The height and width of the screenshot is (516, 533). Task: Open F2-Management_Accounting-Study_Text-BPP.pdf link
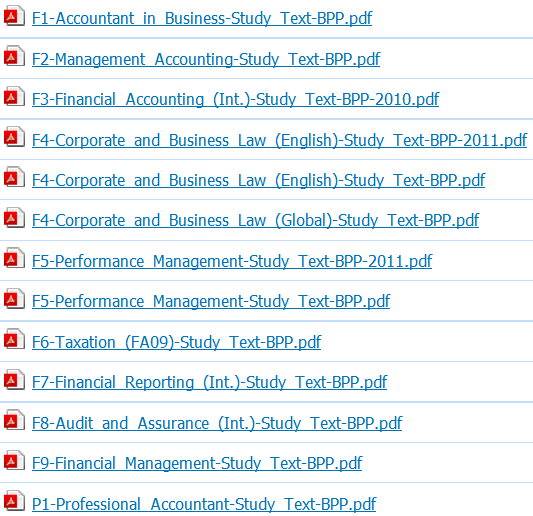206,59
